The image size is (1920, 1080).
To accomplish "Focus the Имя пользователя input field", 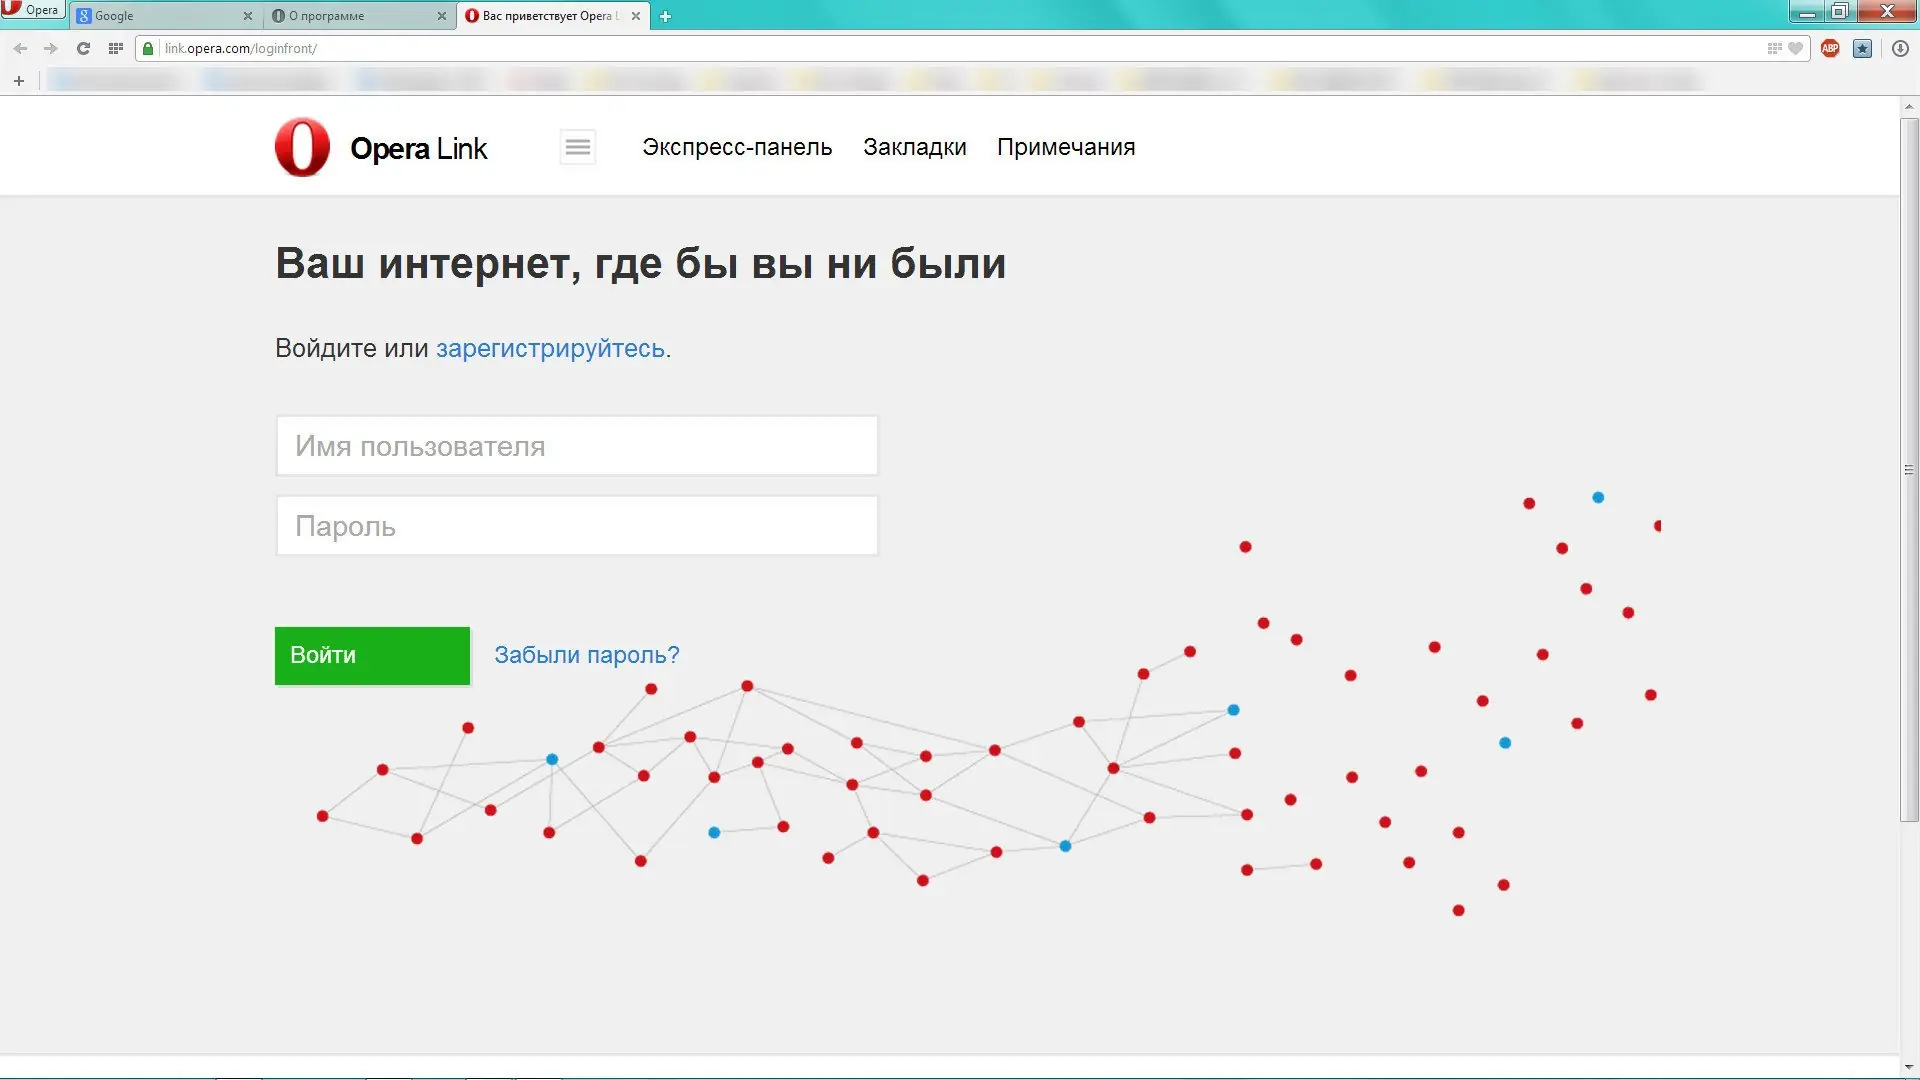I will pos(577,446).
